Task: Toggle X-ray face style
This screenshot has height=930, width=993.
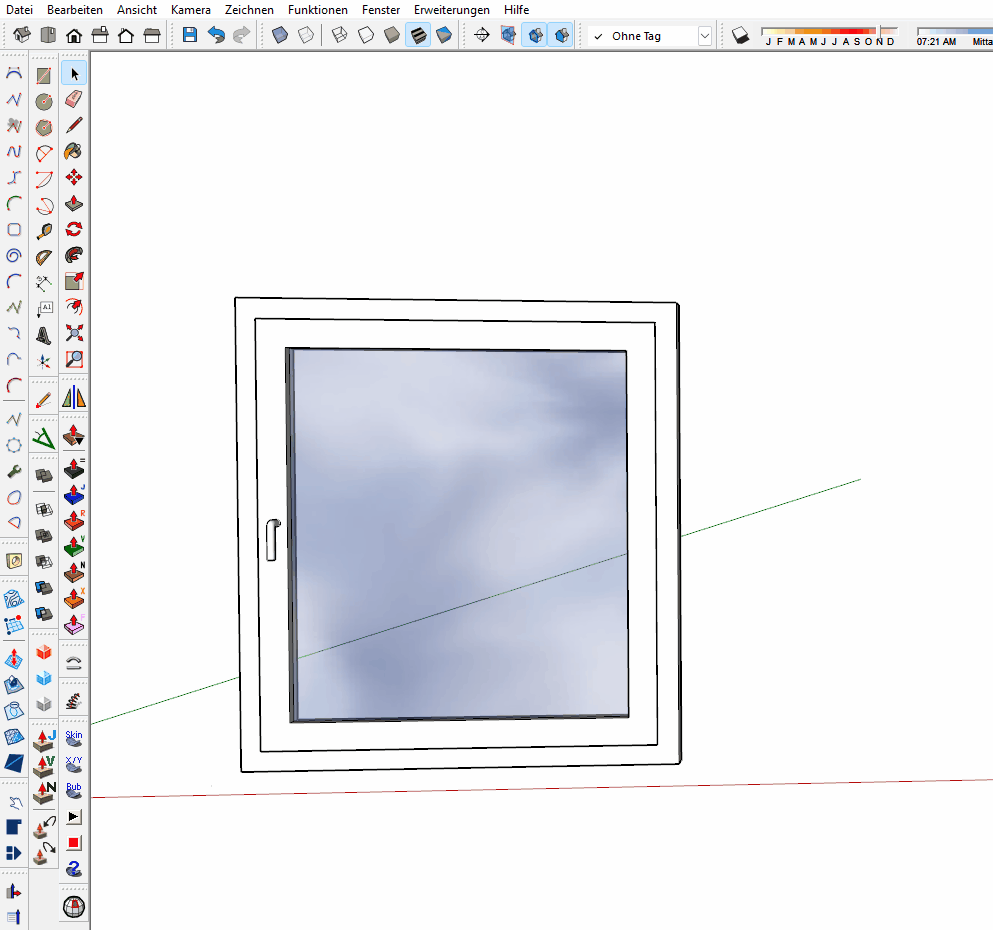Action: click(281, 35)
